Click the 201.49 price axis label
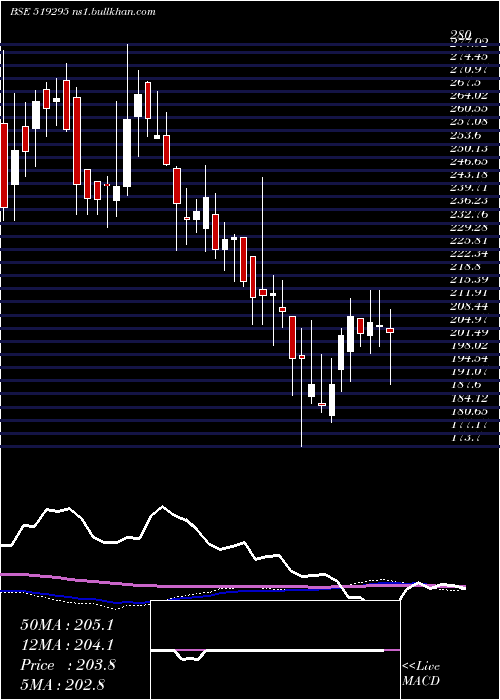Screen dimensions: 500x700 click(469, 333)
